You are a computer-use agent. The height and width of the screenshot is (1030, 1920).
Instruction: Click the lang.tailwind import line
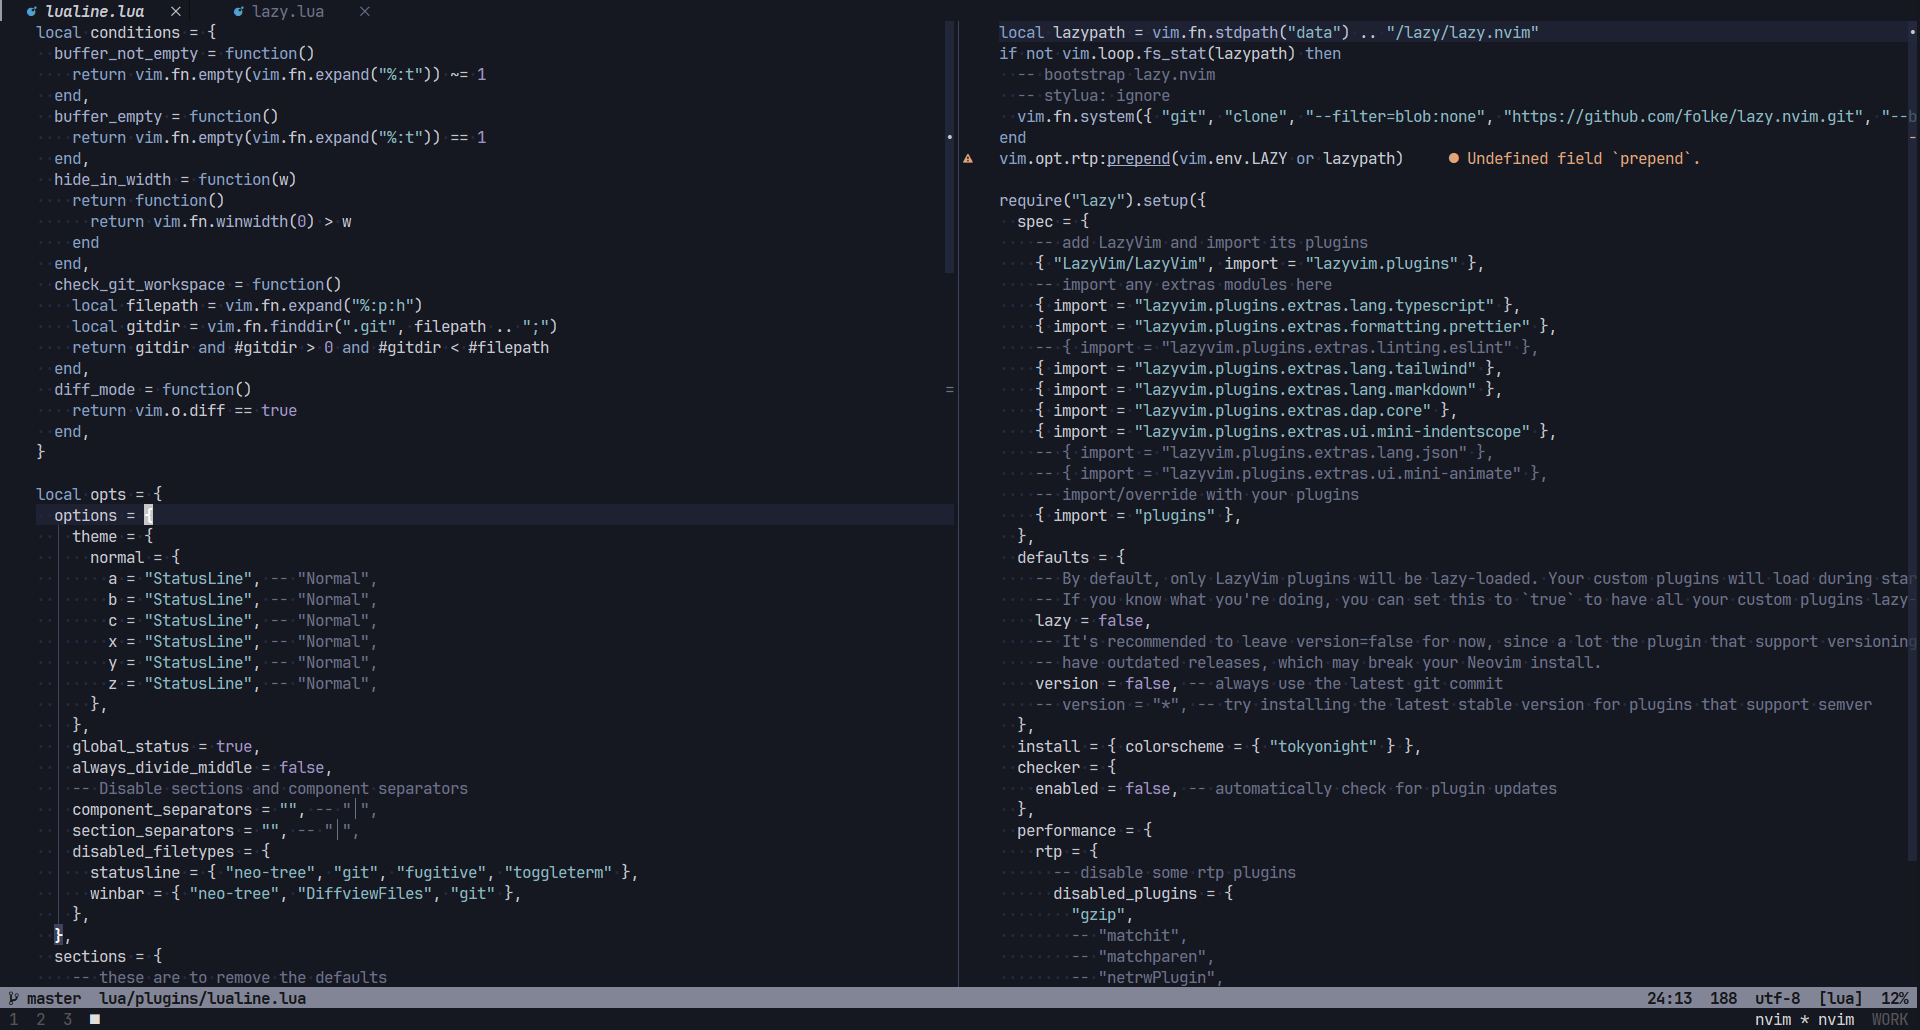(1269, 368)
